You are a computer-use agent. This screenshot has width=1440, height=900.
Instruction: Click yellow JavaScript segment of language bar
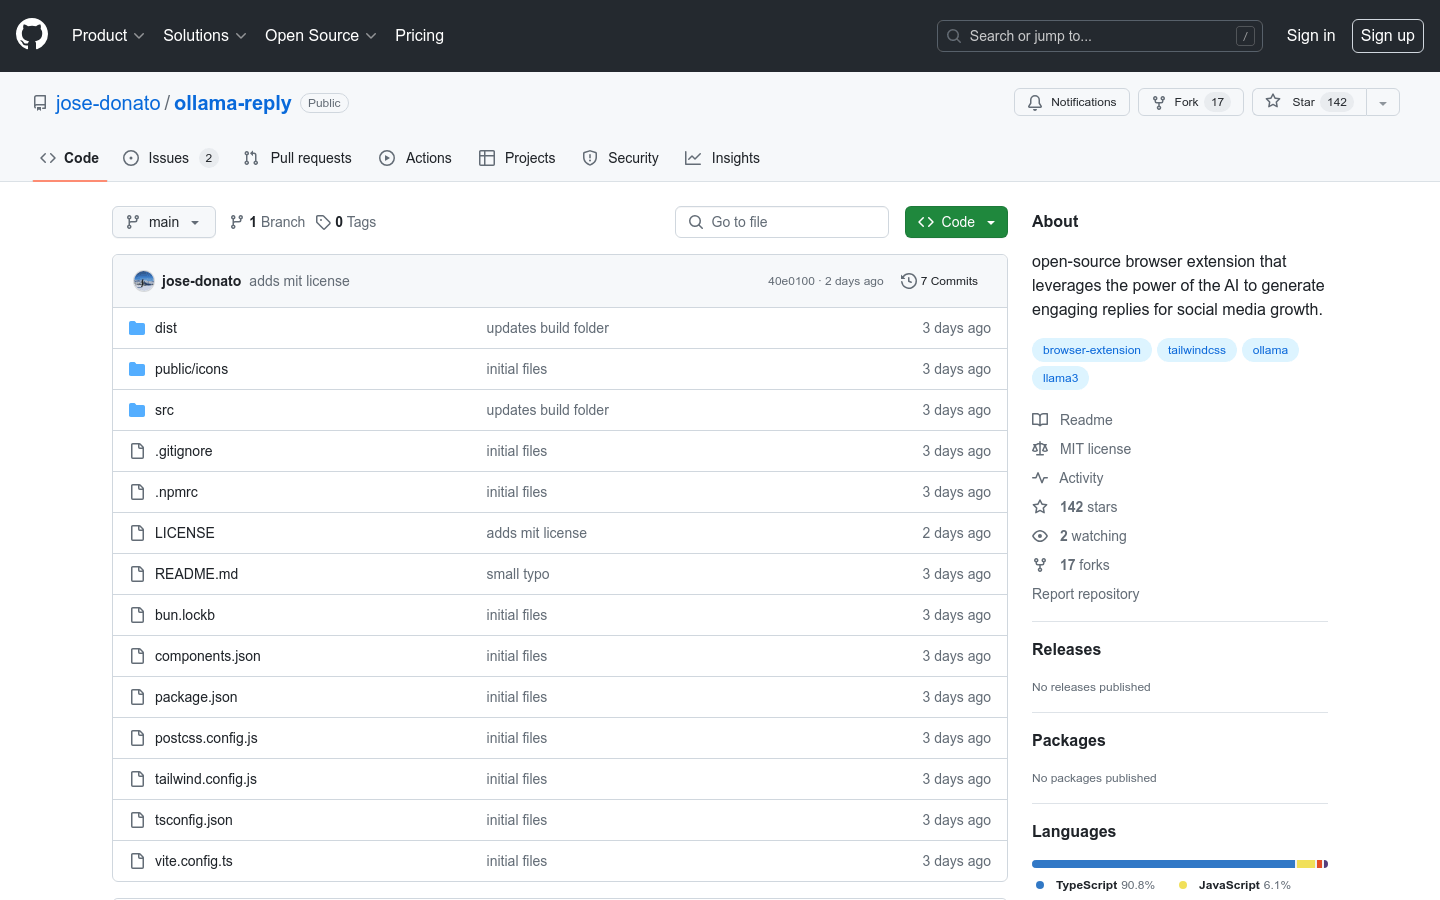(x=1306, y=864)
